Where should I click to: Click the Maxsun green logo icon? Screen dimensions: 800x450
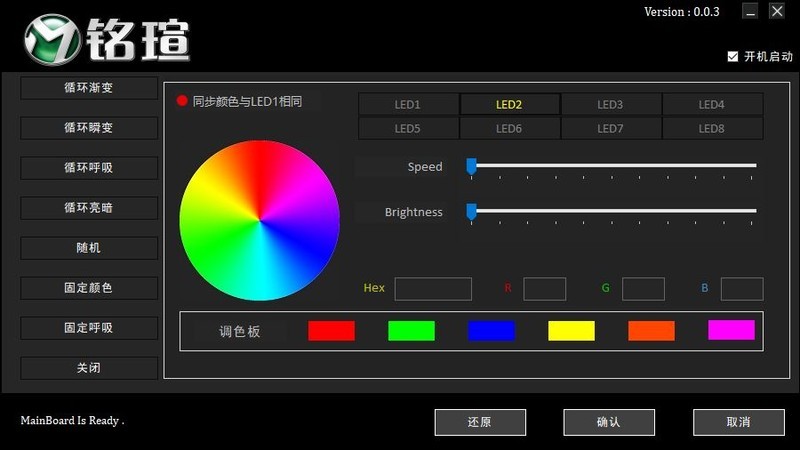coord(53,39)
